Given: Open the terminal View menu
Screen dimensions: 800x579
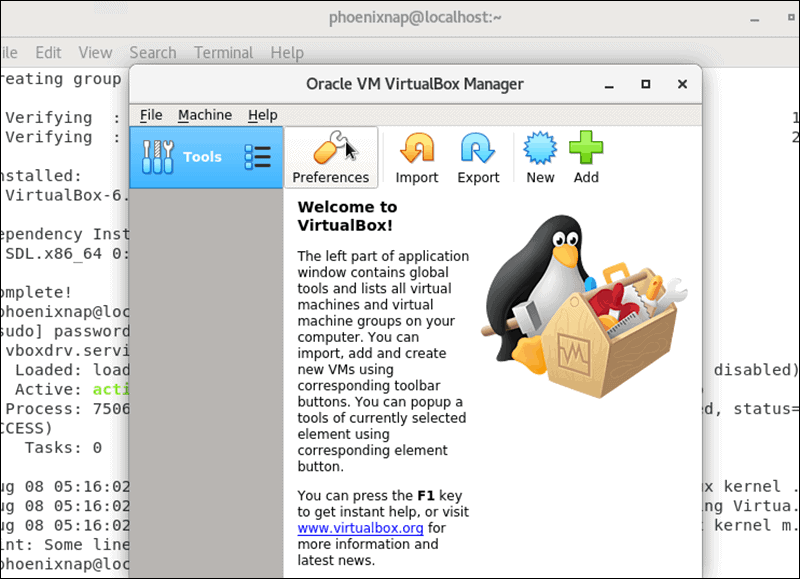Looking at the screenshot, I should (x=95, y=53).
